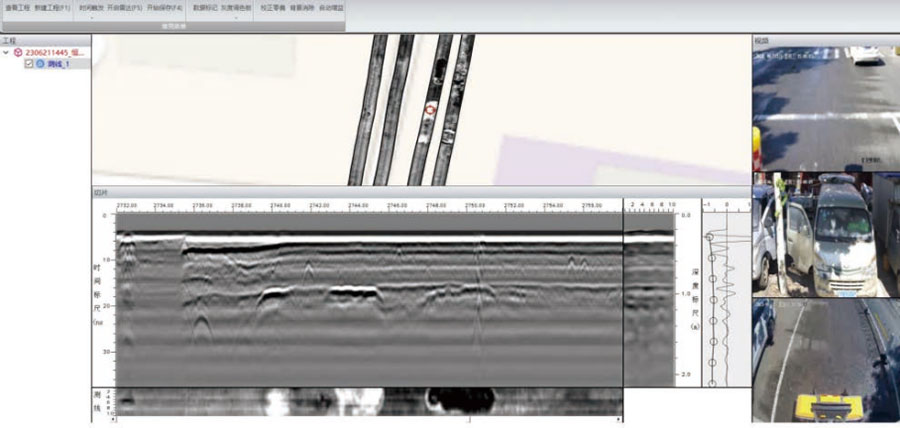Apply 校正零偏 zero offset correction

click(x=272, y=7)
